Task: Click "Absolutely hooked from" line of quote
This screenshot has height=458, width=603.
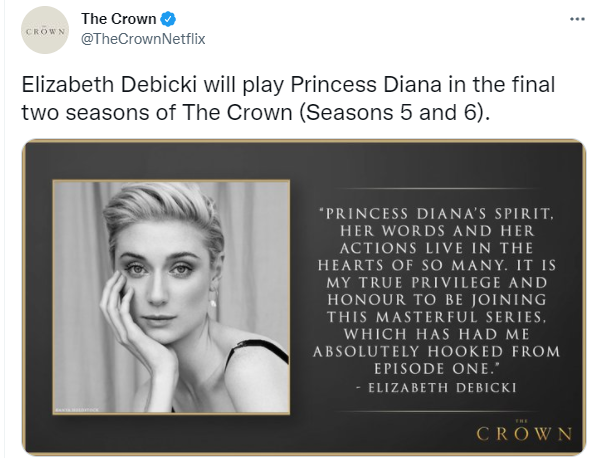Action: (436, 351)
